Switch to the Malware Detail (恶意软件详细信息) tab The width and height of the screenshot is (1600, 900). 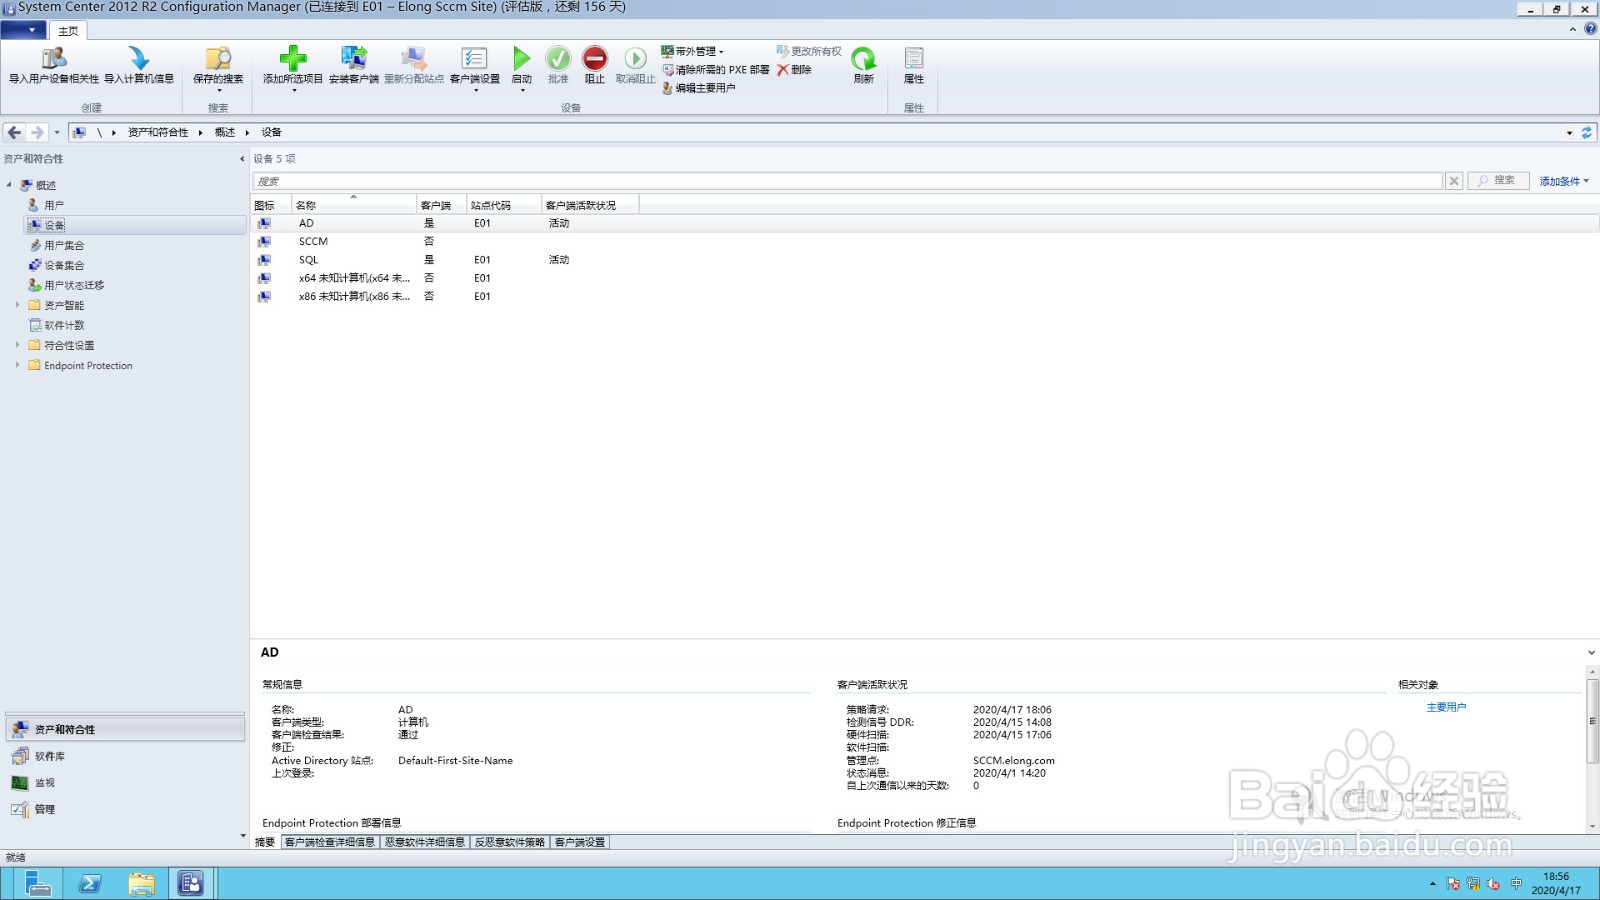tap(425, 842)
